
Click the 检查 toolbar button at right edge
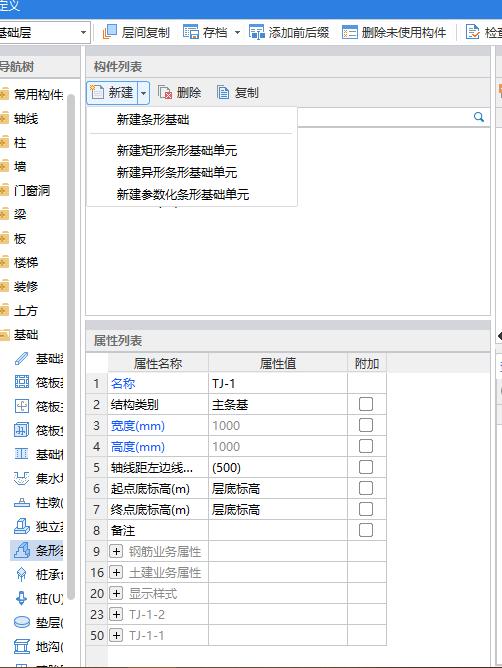click(x=484, y=32)
